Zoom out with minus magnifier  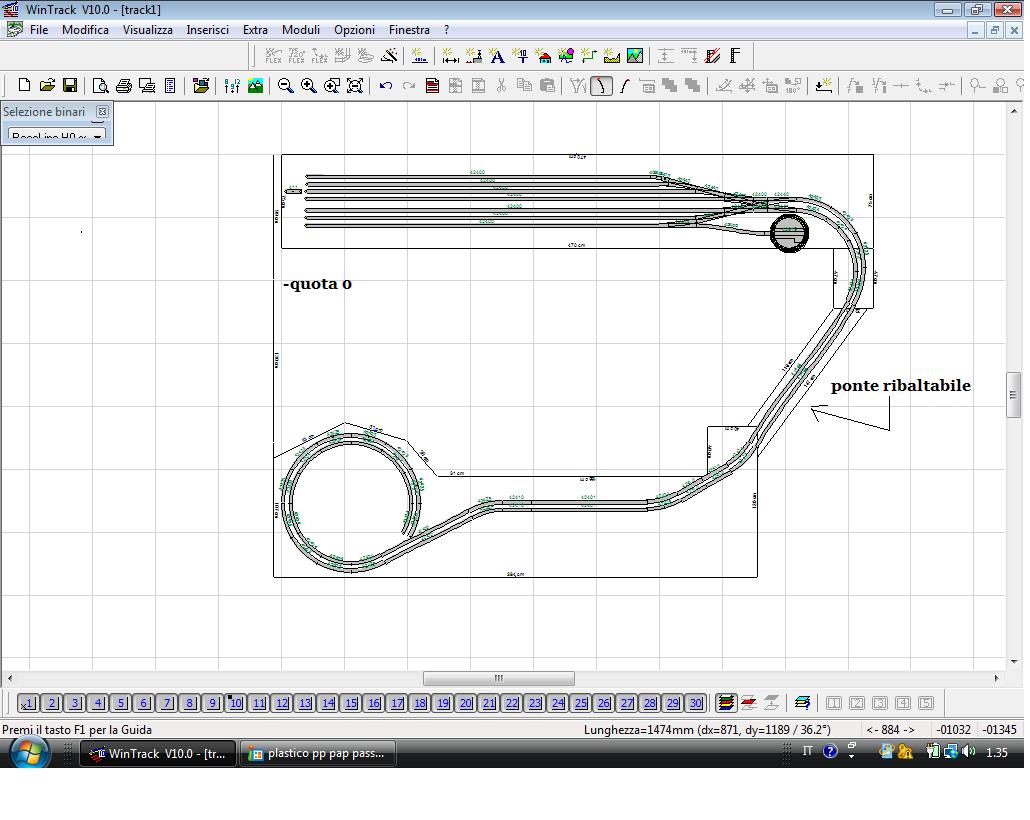point(285,85)
